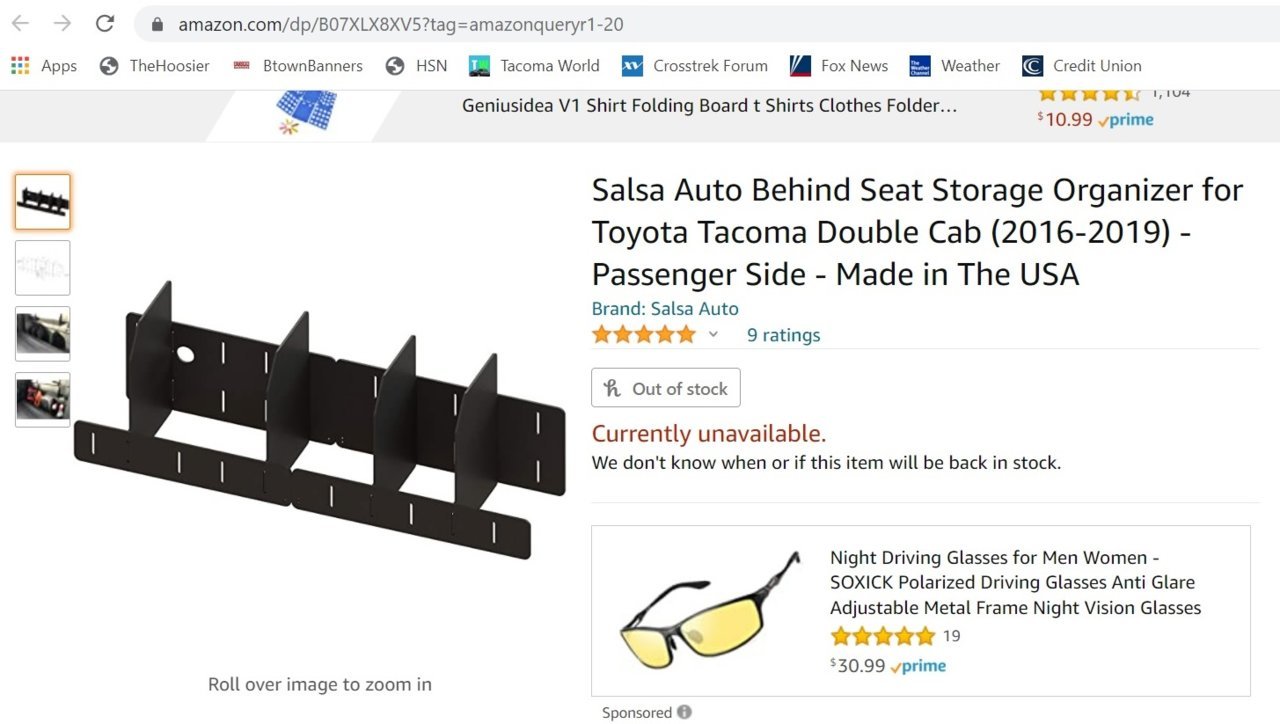Reload the page with refresh icon
The width and height of the screenshot is (1280, 724).
(104, 23)
